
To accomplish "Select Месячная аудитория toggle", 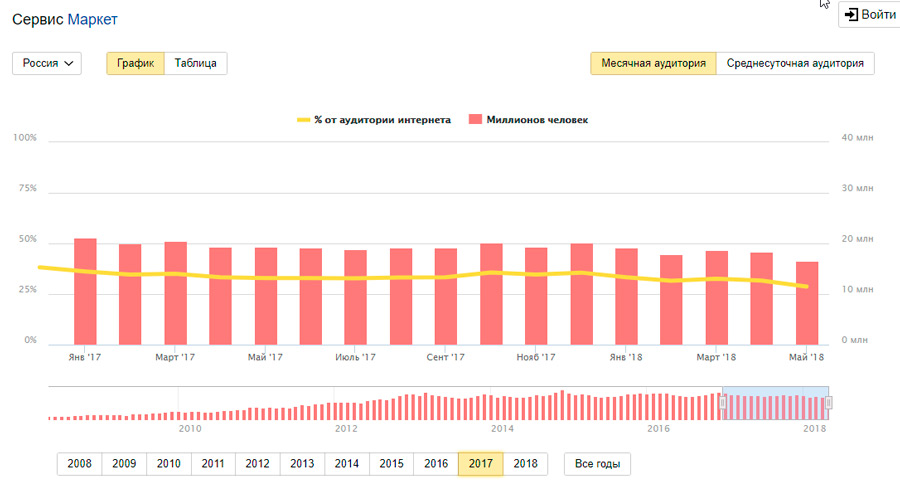I will pyautogui.click(x=653, y=63).
